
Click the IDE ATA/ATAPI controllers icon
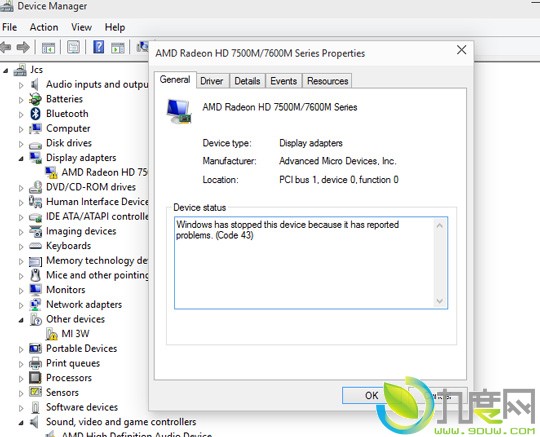(x=35, y=217)
